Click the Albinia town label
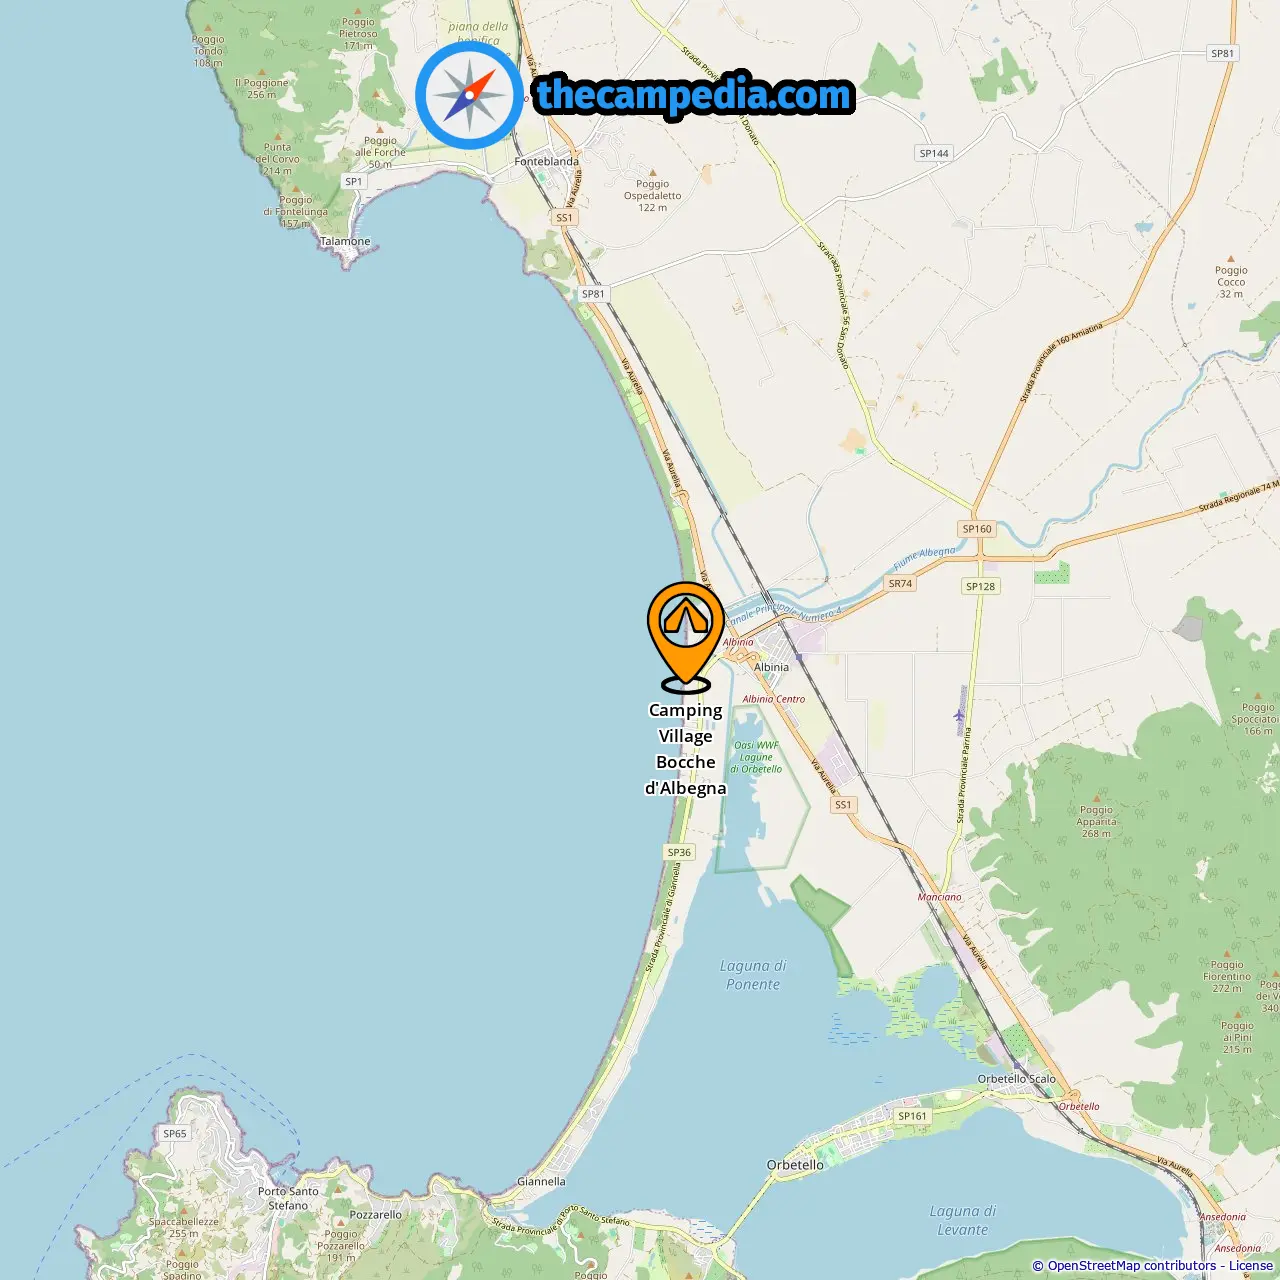The width and height of the screenshot is (1280, 1280). coord(771,667)
